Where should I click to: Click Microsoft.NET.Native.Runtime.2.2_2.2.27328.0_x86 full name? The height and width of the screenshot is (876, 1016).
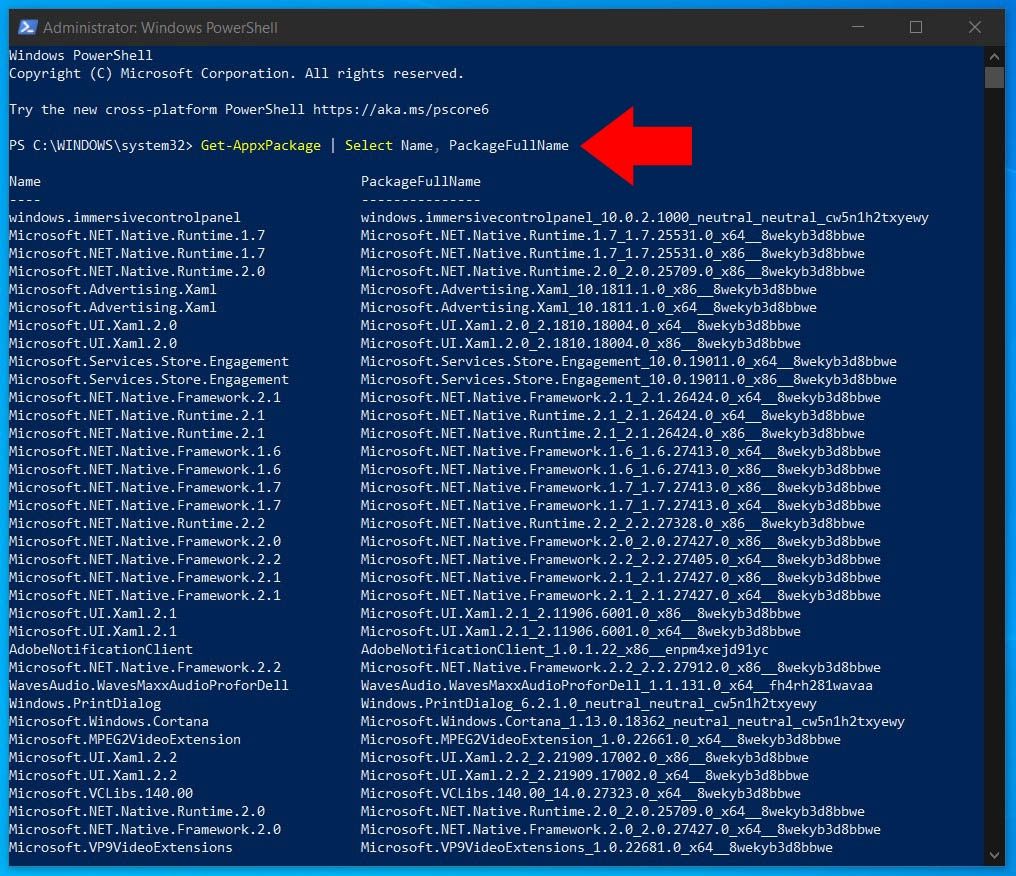click(613, 524)
